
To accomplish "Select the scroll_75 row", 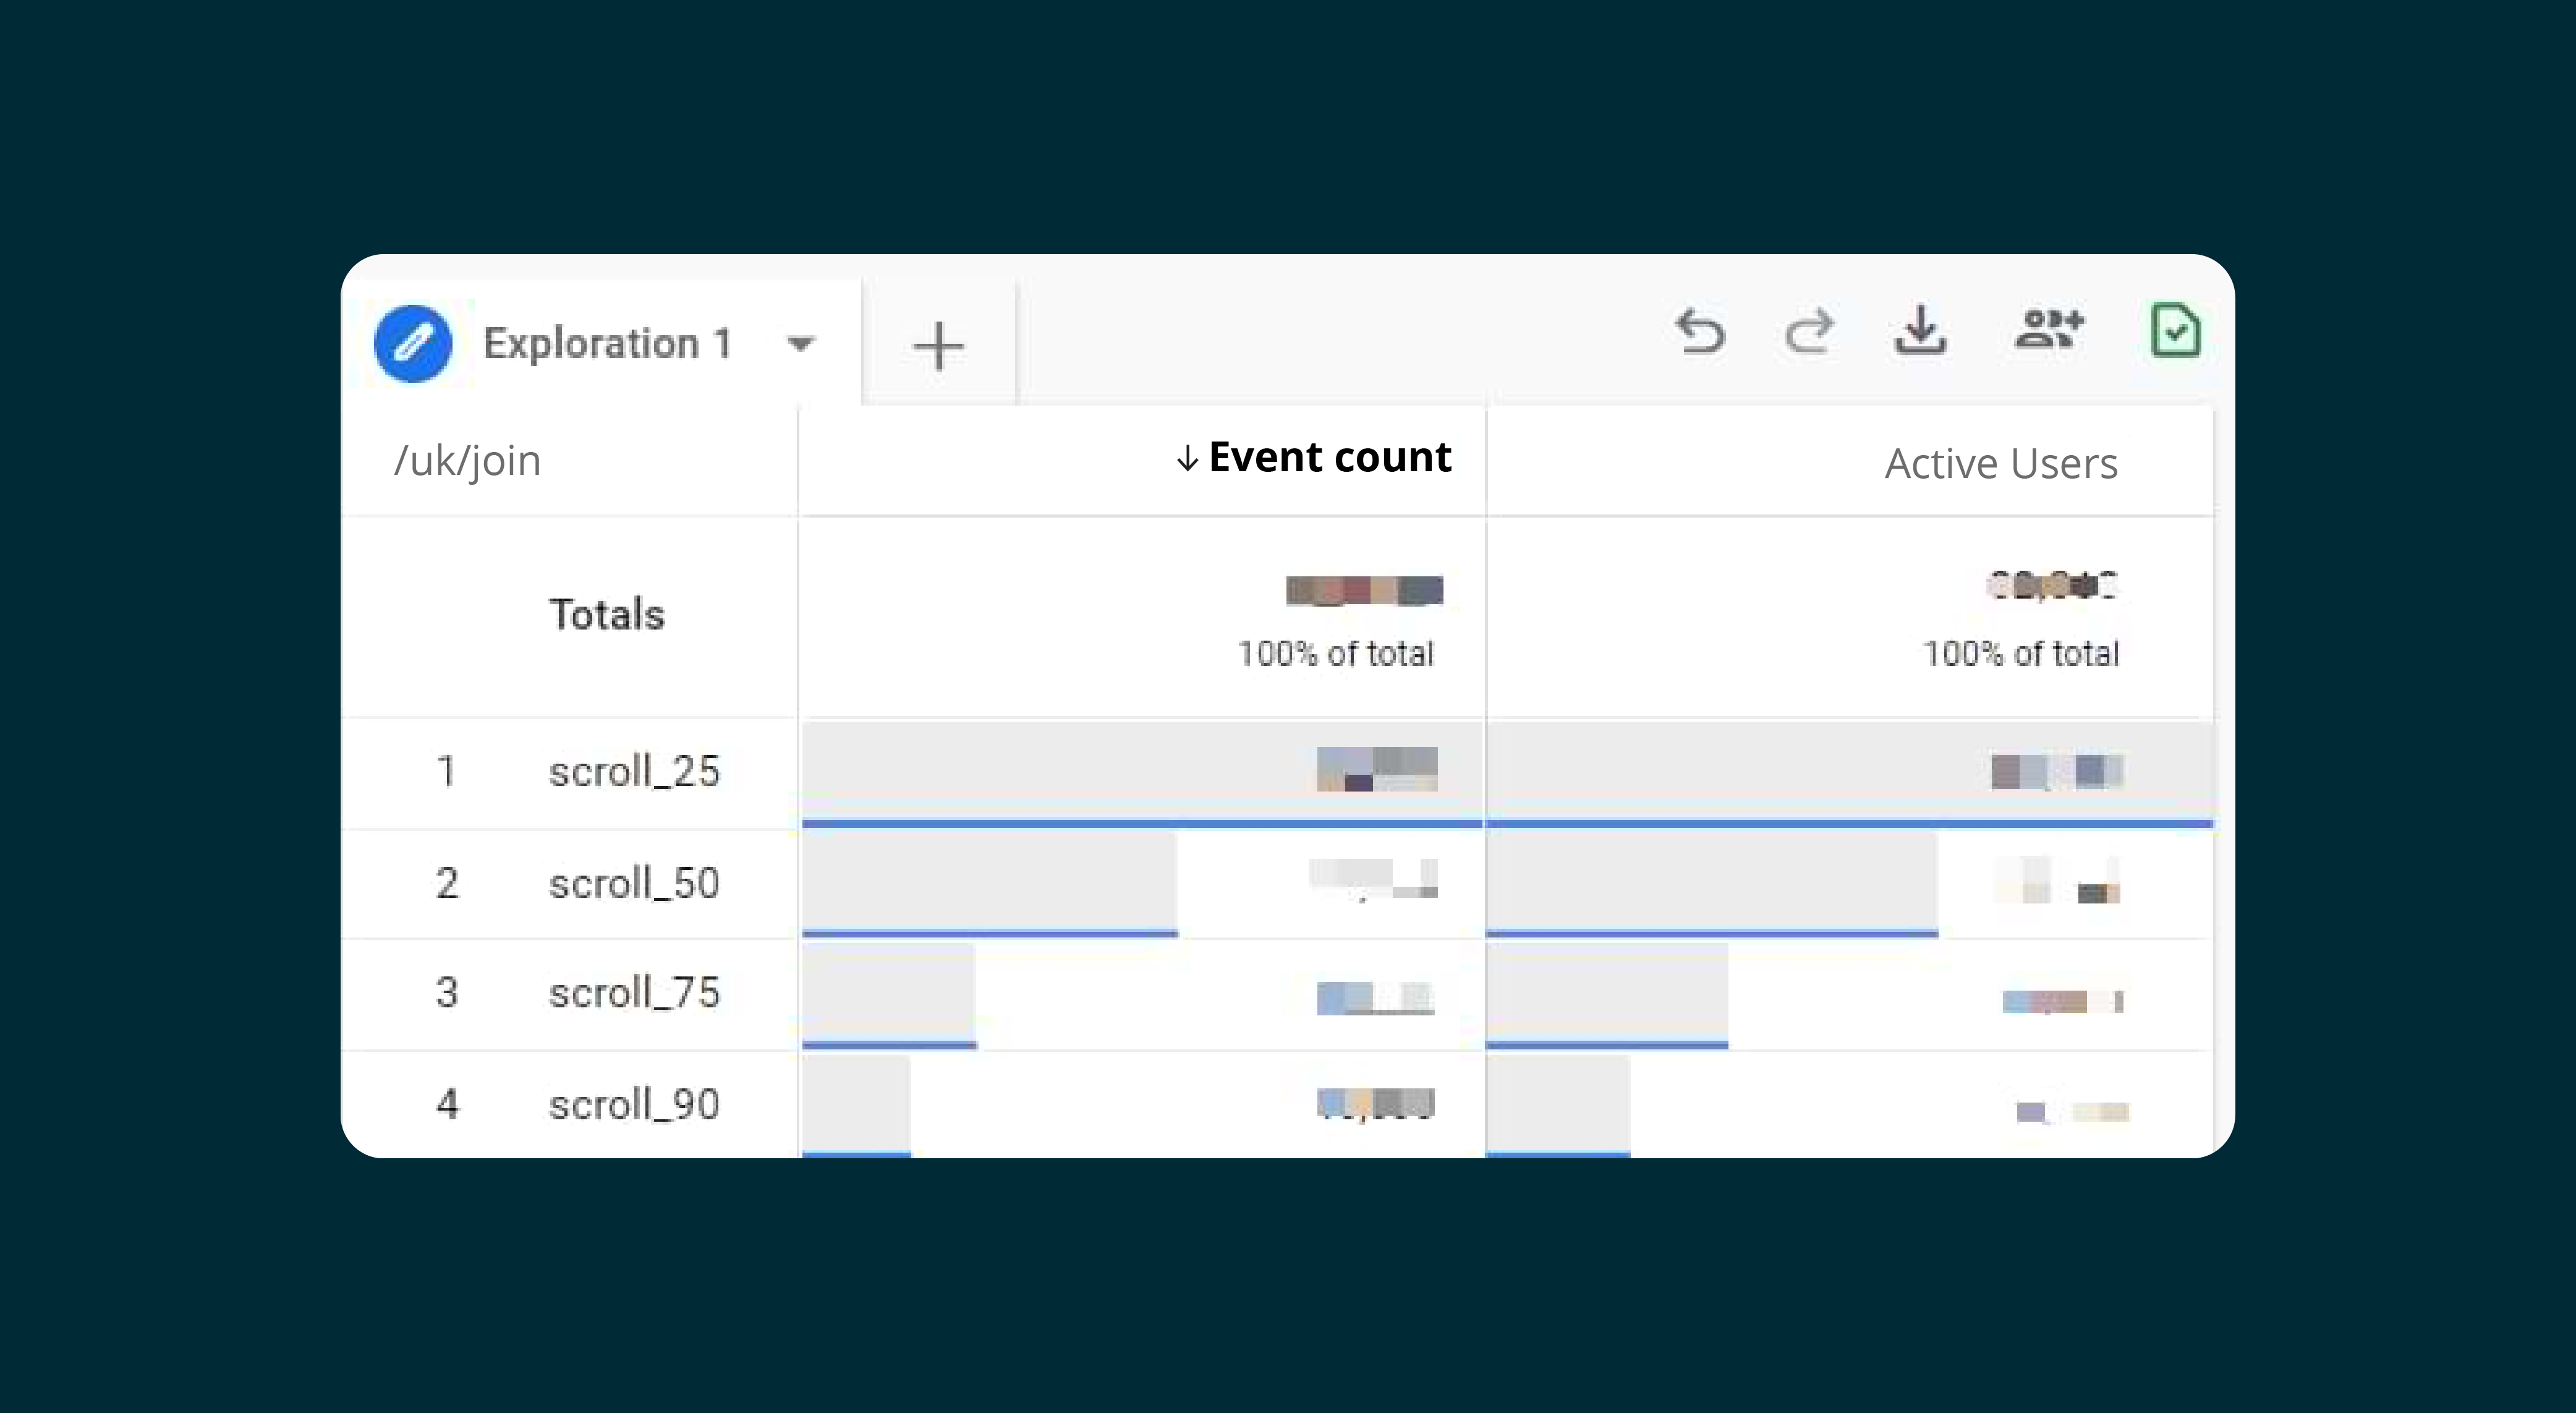I will click(x=634, y=993).
